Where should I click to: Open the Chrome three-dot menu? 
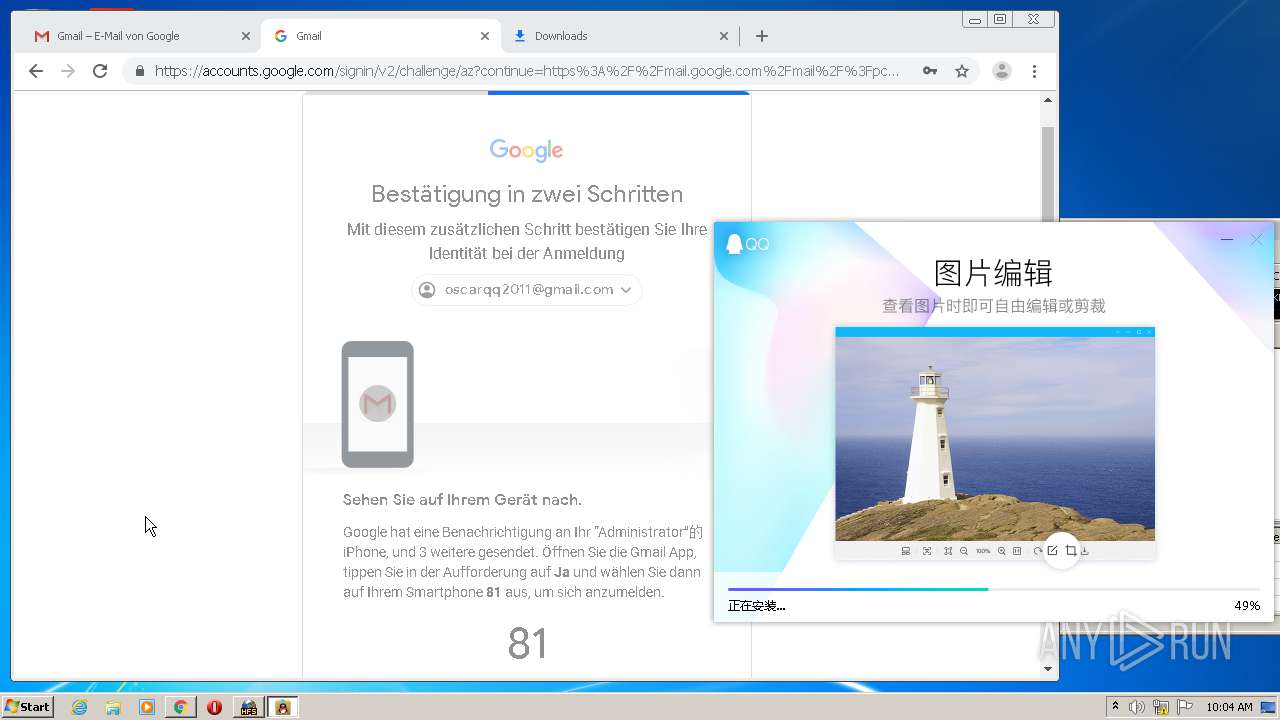[1034, 71]
